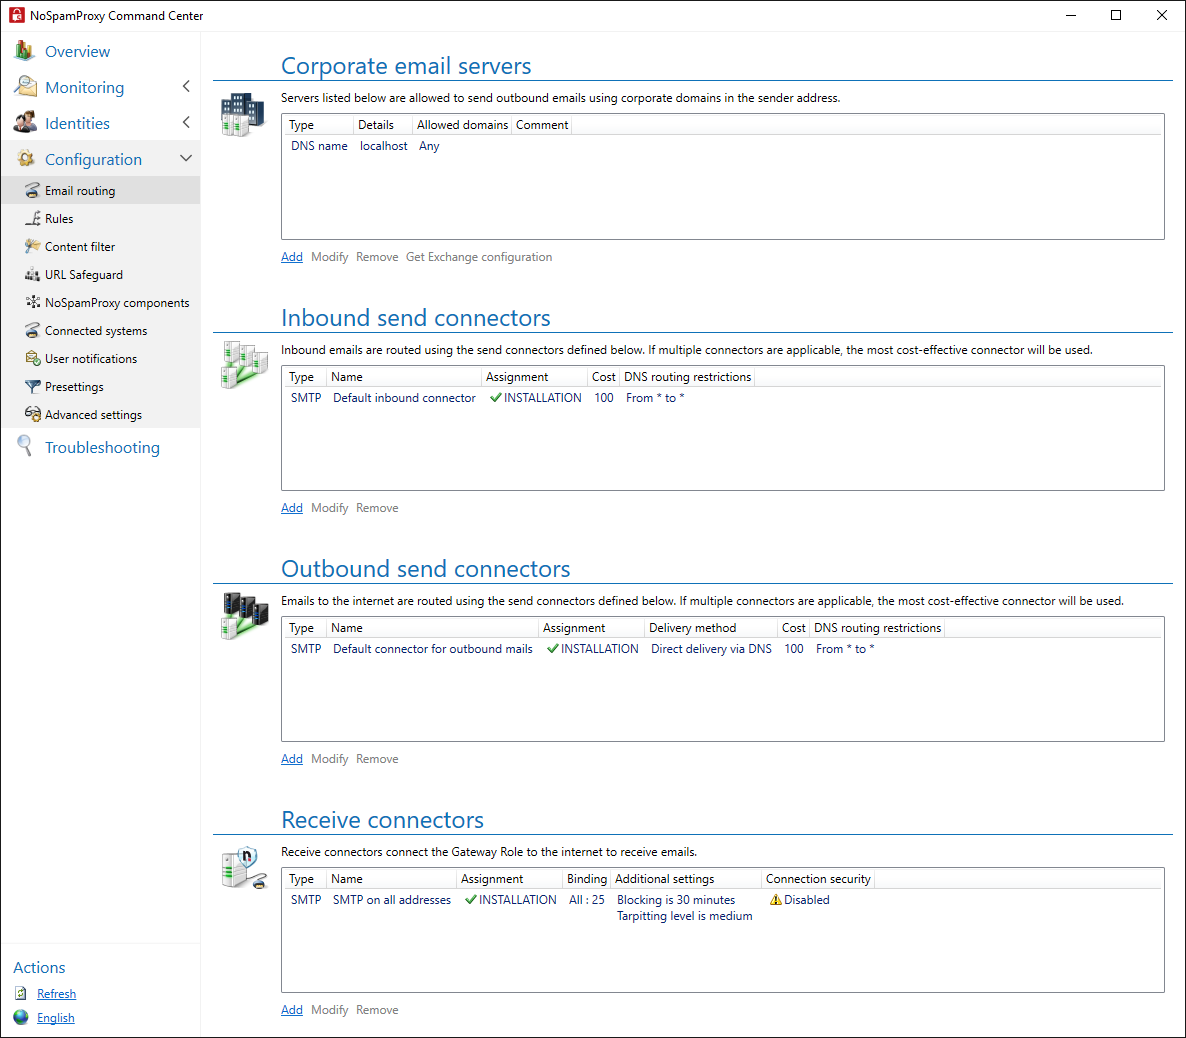
Task: Open the Troubleshooting page
Action: tap(102, 447)
